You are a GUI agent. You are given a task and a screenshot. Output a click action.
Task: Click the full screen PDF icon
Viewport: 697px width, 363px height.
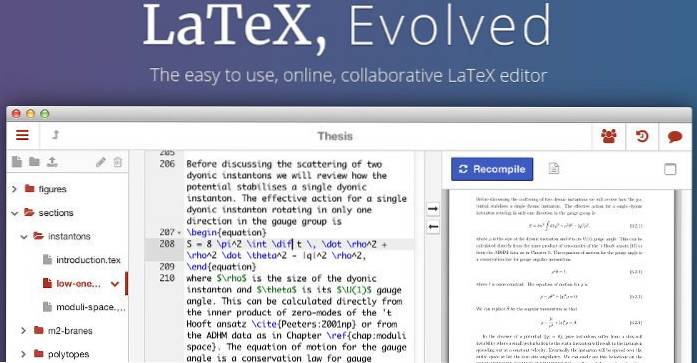pyautogui.click(x=670, y=169)
